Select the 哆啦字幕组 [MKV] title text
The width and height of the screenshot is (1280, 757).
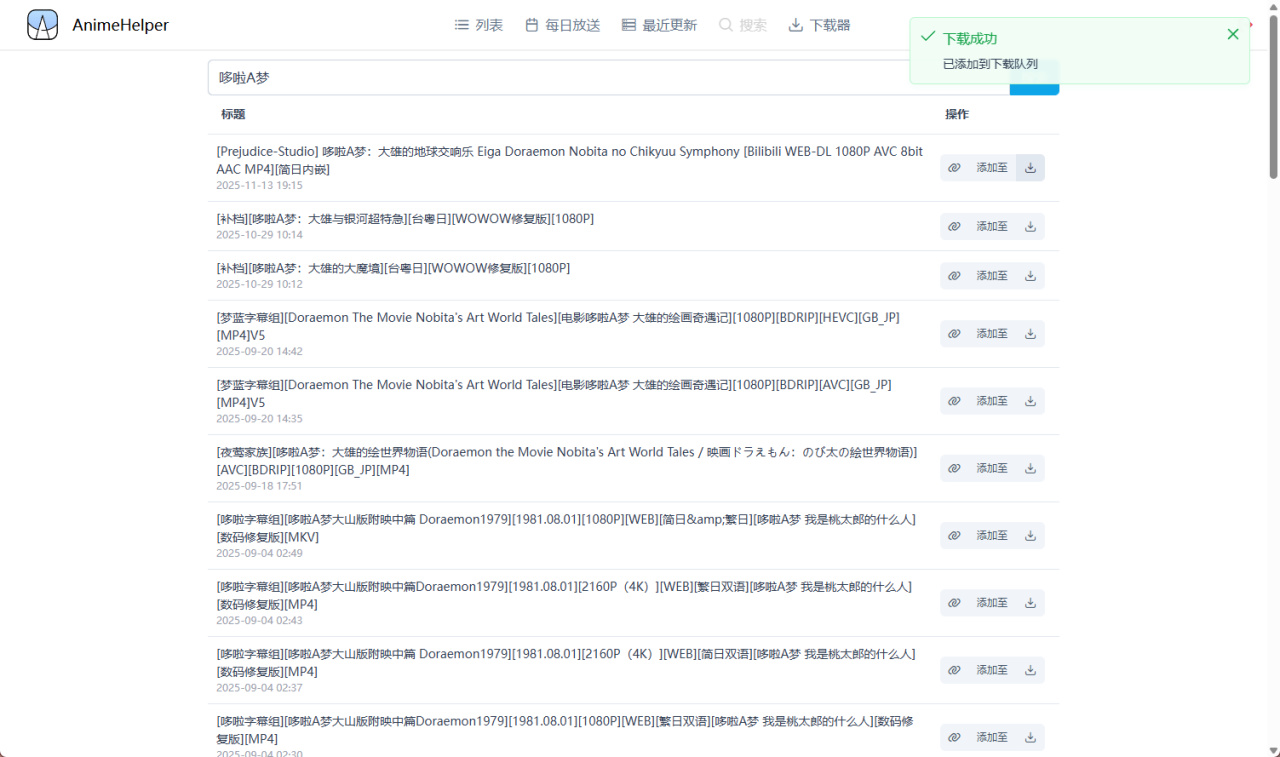pyautogui.click(x=566, y=528)
